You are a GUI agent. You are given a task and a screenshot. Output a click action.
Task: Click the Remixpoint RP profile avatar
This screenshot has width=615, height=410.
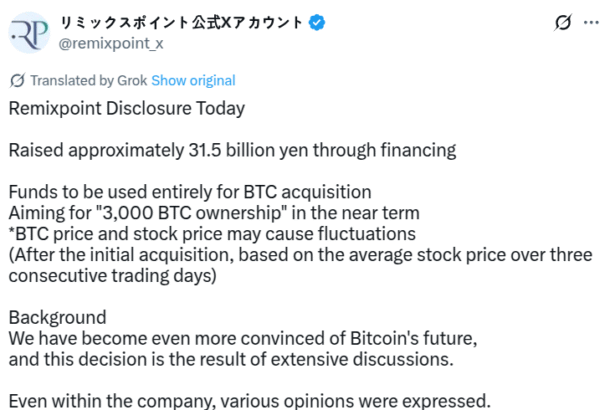(32, 31)
